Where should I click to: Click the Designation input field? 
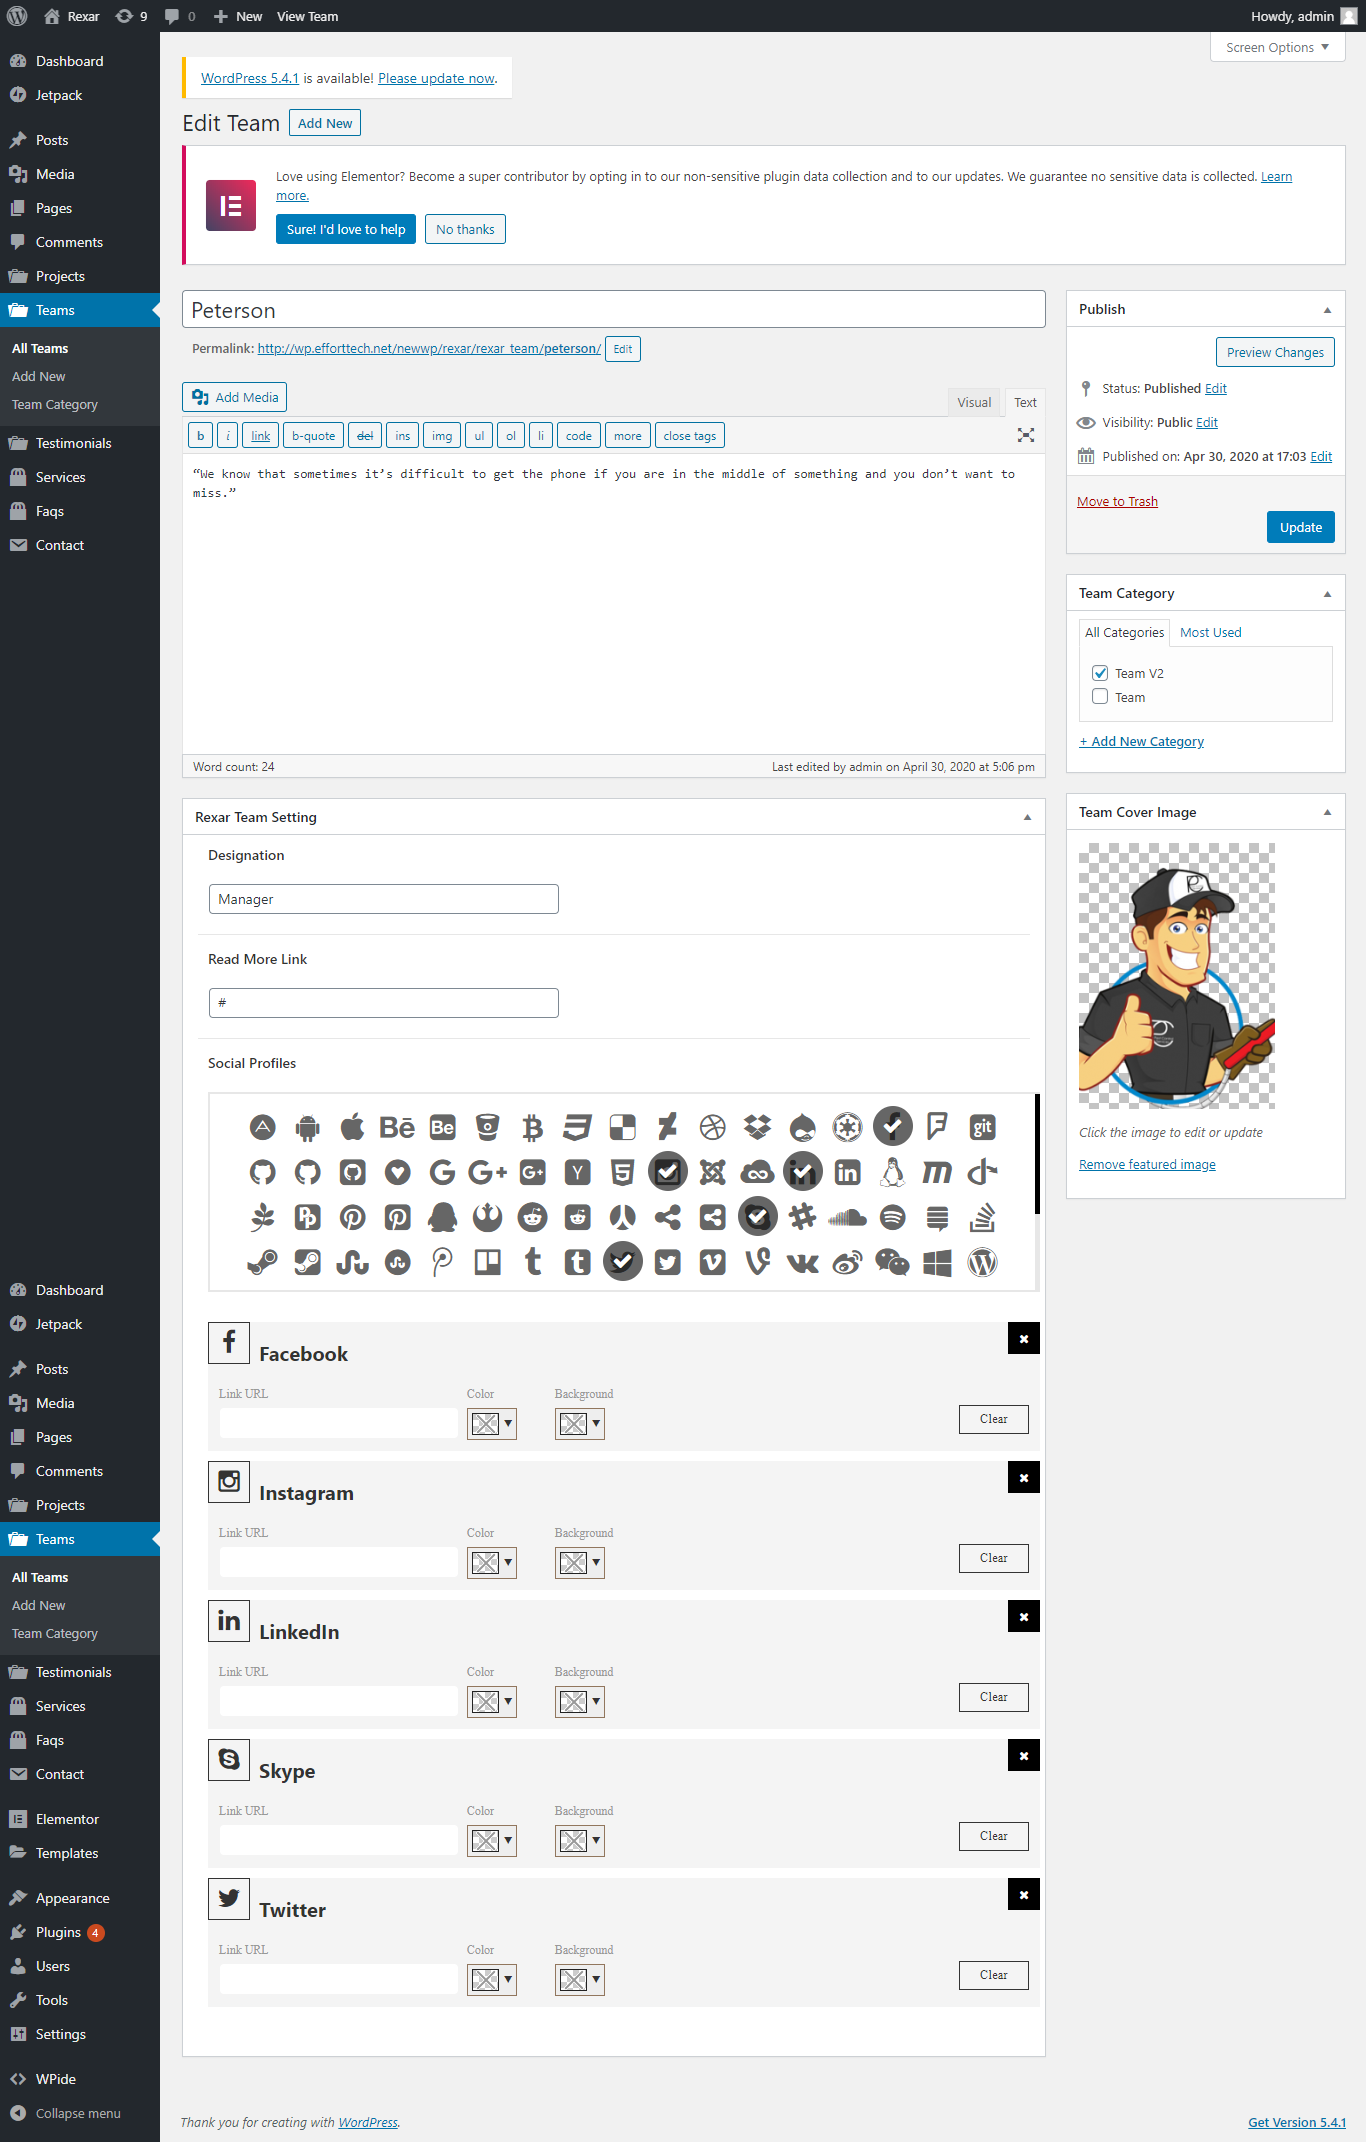pyautogui.click(x=383, y=899)
